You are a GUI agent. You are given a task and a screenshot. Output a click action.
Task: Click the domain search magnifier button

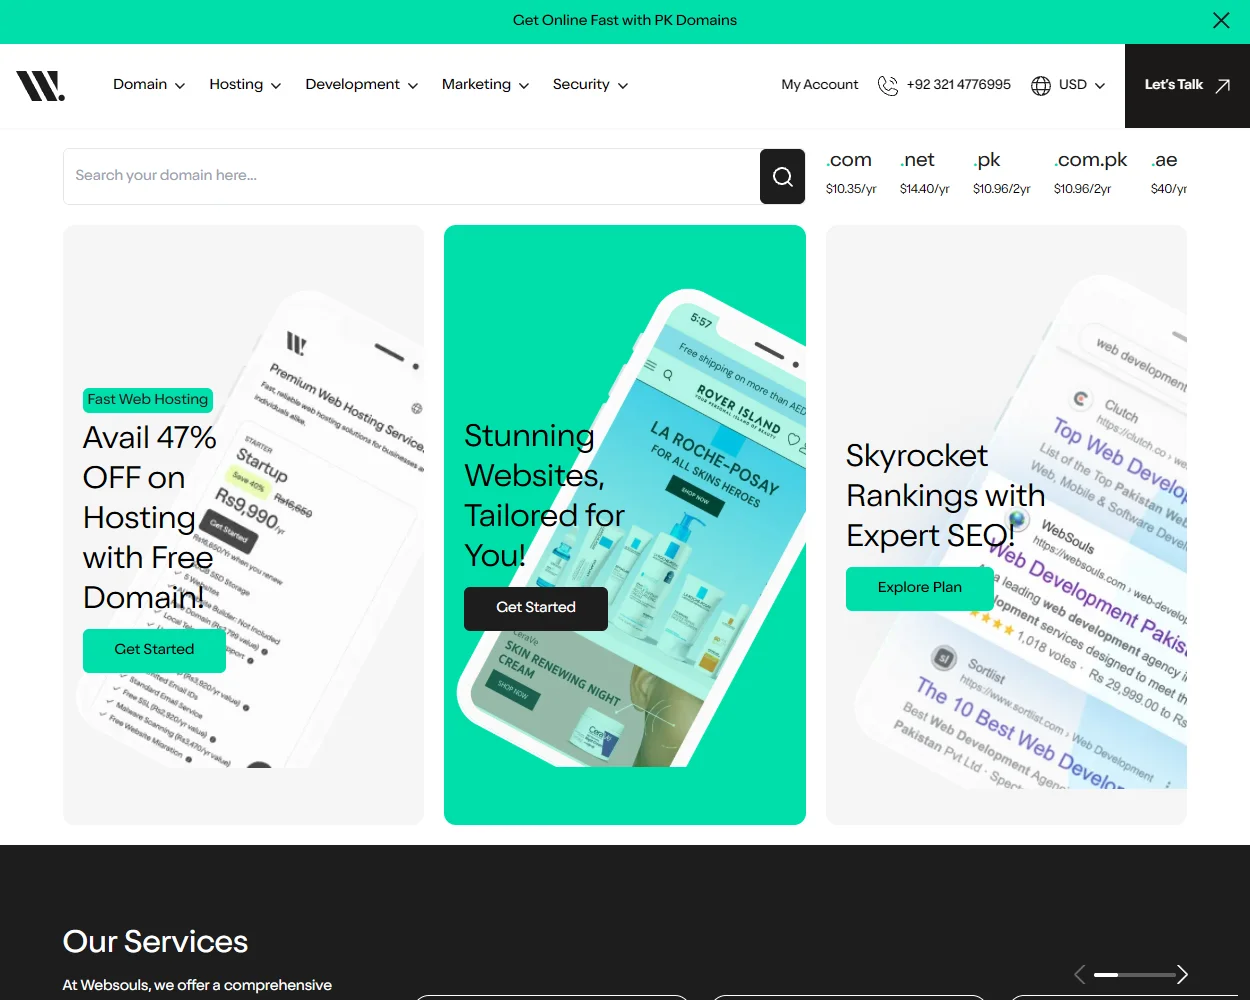(x=782, y=177)
